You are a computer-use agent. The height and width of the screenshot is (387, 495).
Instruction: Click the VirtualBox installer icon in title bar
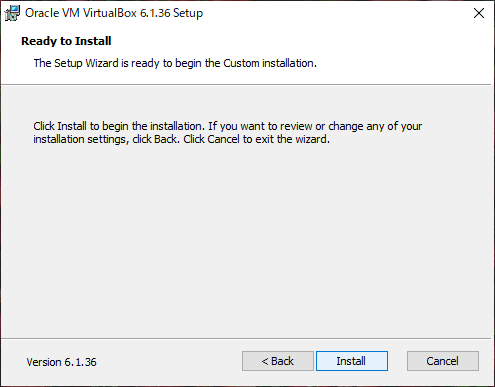12,13
